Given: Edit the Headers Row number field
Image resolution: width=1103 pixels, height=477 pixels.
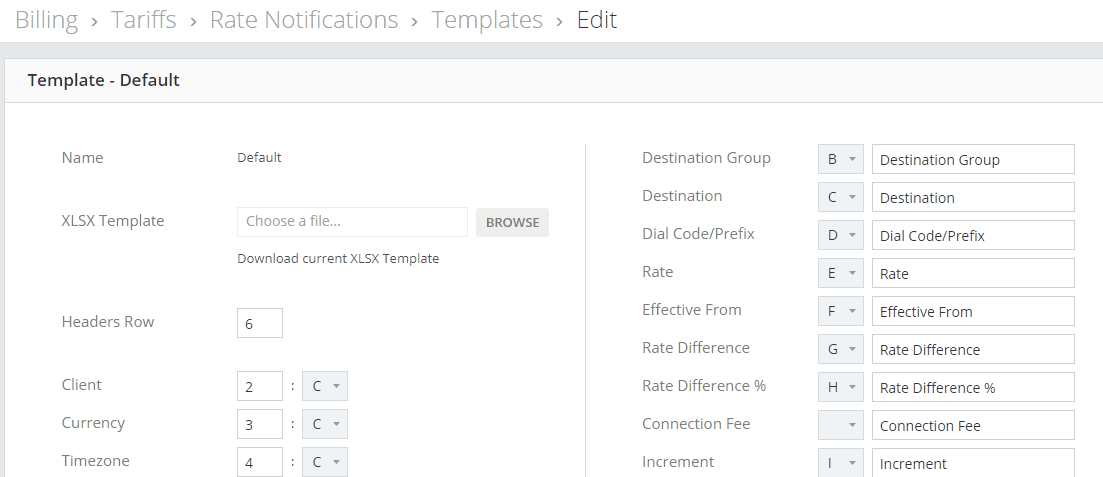Looking at the screenshot, I should tap(260, 323).
